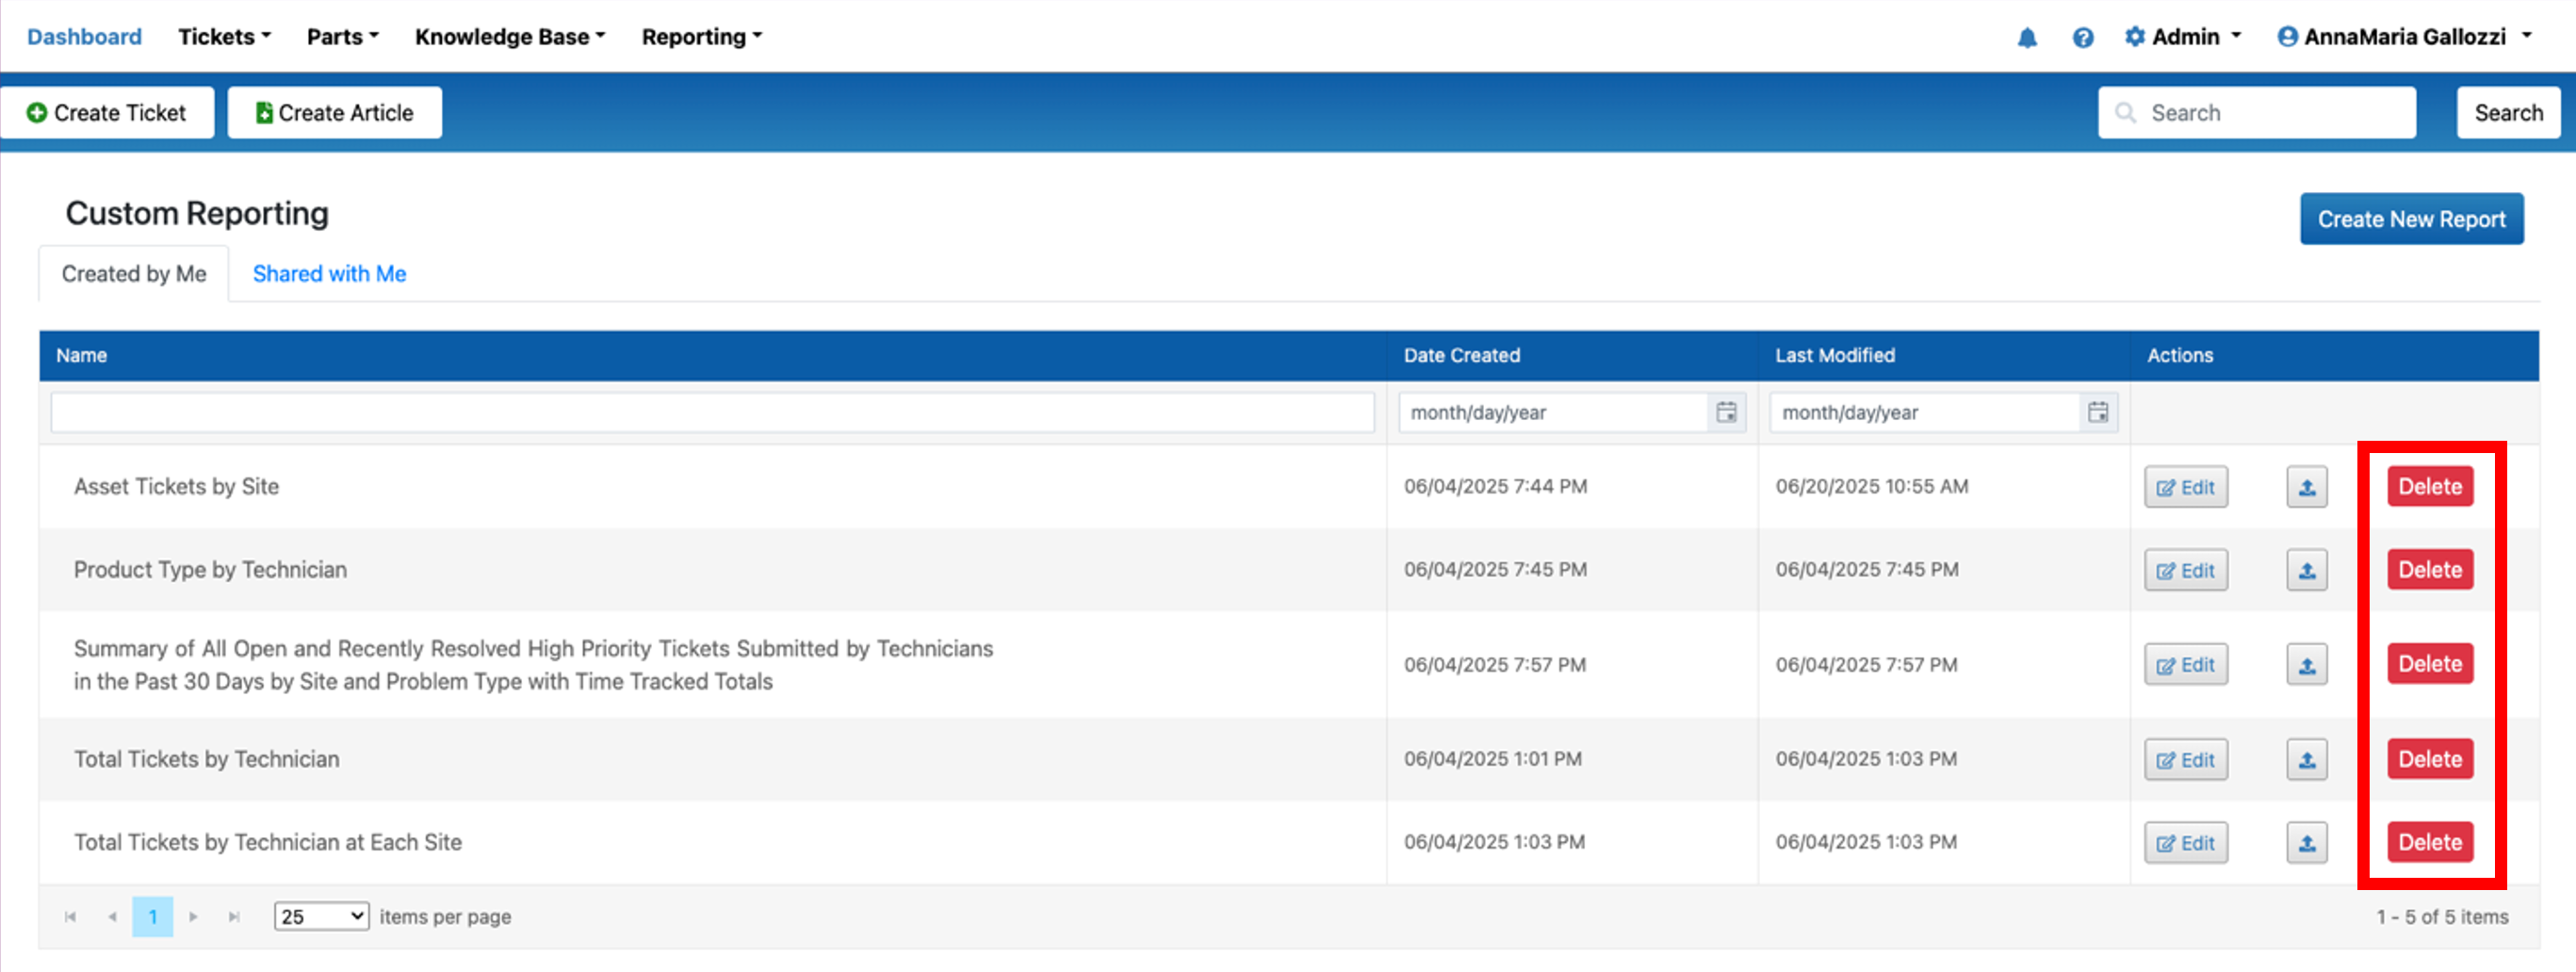Edit Product Type by Technician report
The image size is (2576, 972).
point(2186,570)
